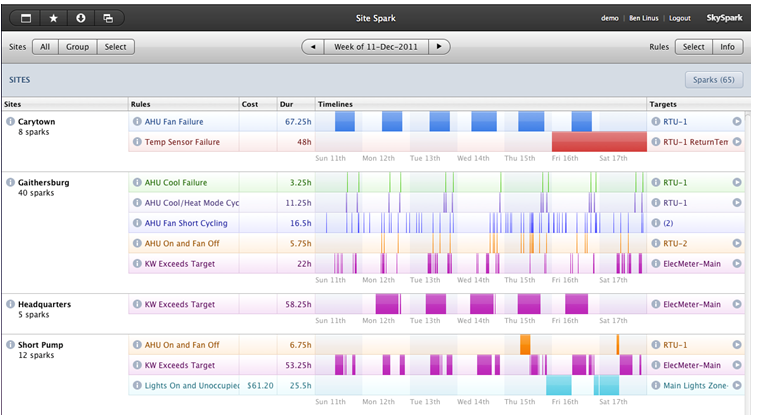Click the SkySpark logo link
This screenshot has height=416, width=758.
724,18
